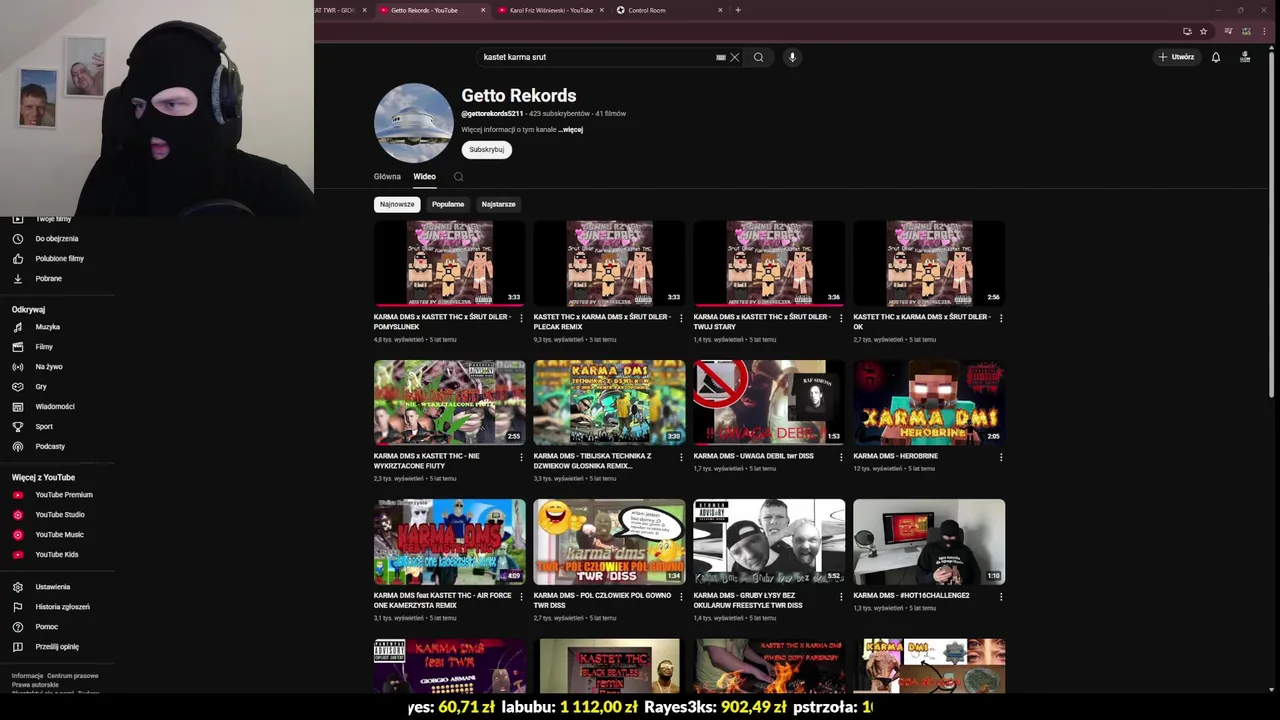This screenshot has width=1280, height=720.
Task: Open Getto Rekords channel avatar
Action: (x=414, y=123)
